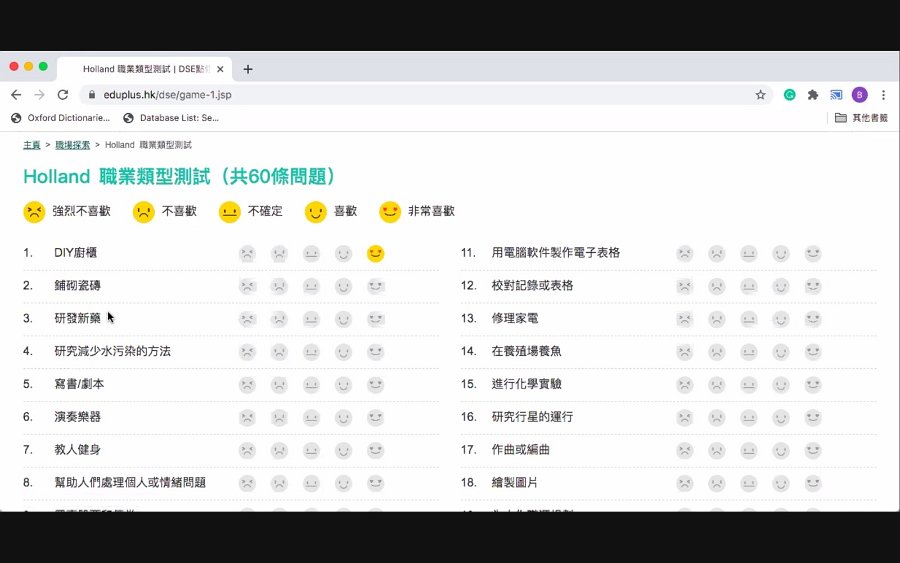The height and width of the screenshot is (563, 900).
Task: Bookmark this page with the star icon
Action: [x=760, y=95]
